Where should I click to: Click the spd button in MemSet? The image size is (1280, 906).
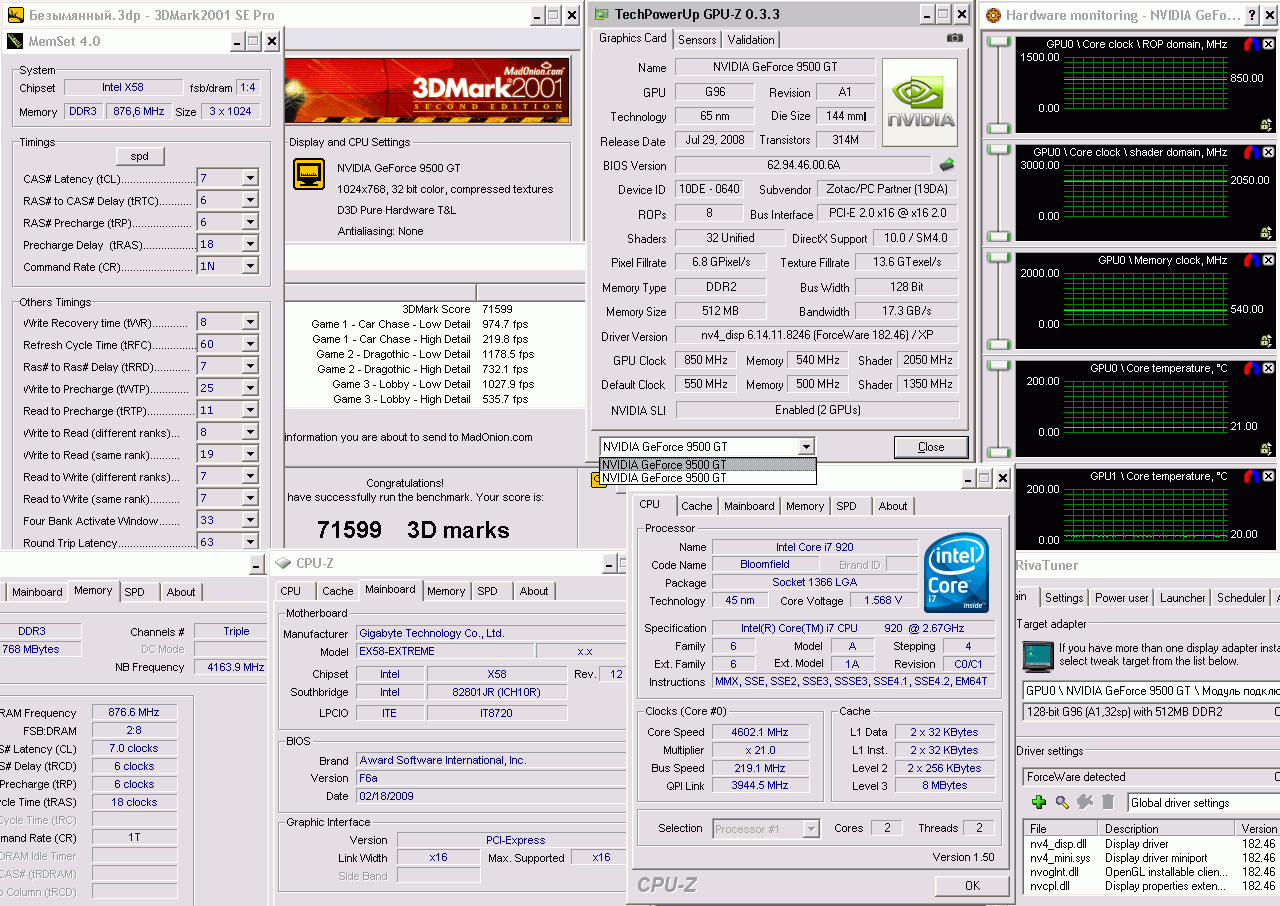coord(140,157)
